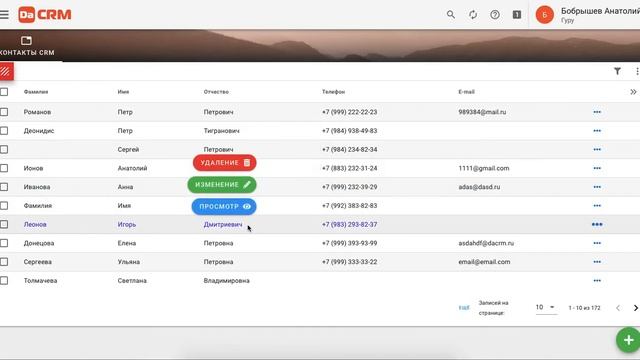The width and height of the screenshot is (640, 360).
Task: Open actions menu for Иванова row
Action: click(x=597, y=187)
